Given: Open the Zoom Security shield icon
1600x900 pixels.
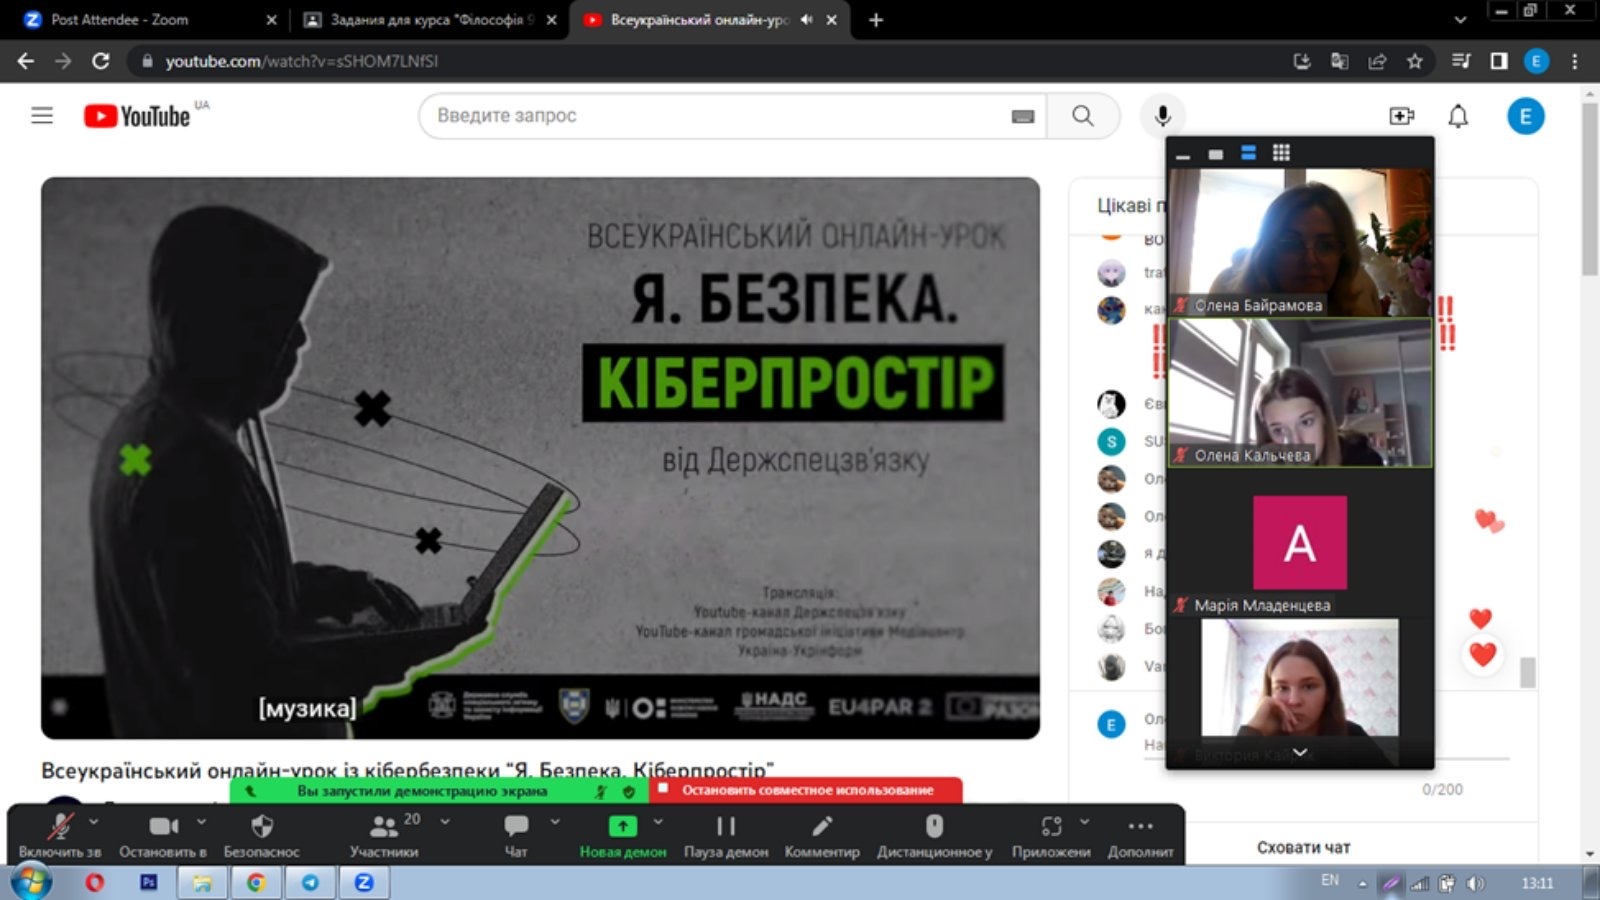Looking at the screenshot, I should (262, 826).
